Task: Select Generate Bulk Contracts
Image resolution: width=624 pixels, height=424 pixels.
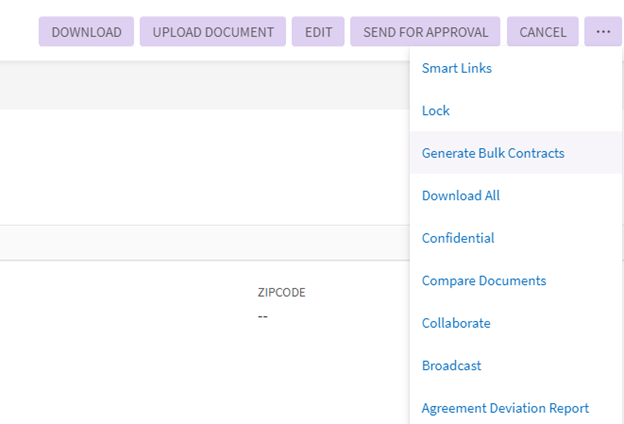Action: coord(493,153)
